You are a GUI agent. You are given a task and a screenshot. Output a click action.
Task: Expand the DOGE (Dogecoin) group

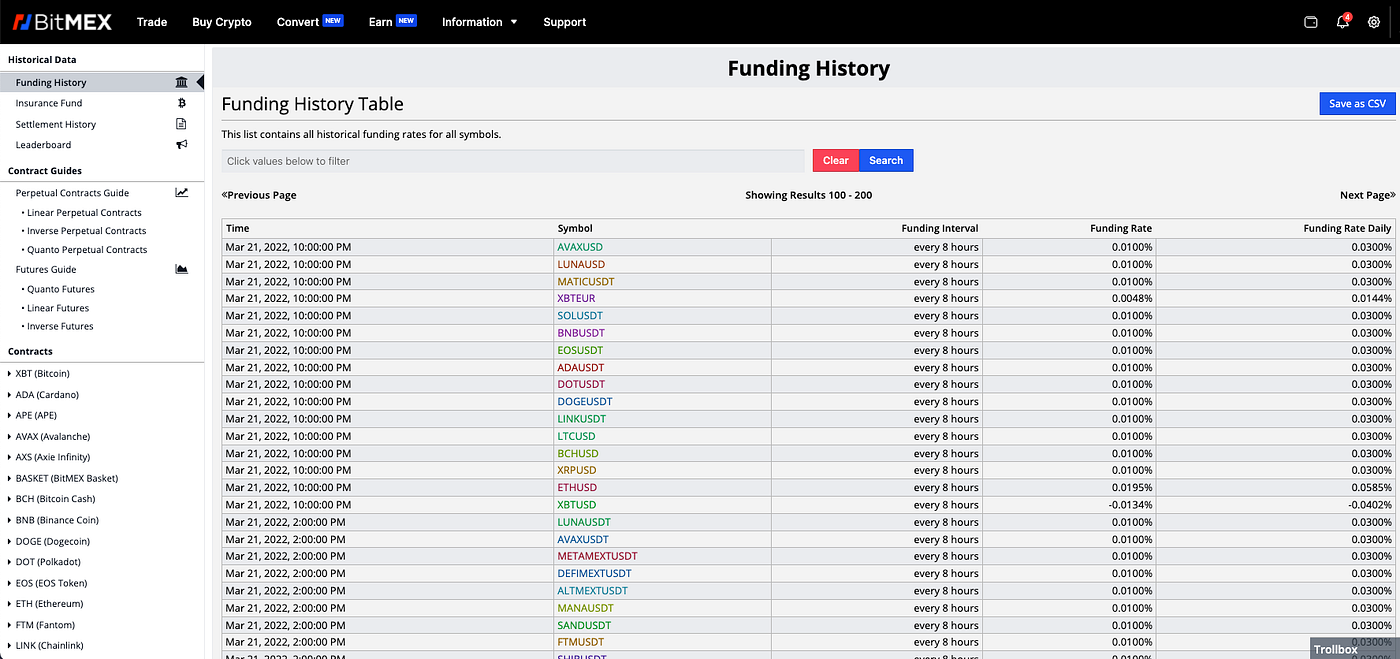[x=48, y=541]
